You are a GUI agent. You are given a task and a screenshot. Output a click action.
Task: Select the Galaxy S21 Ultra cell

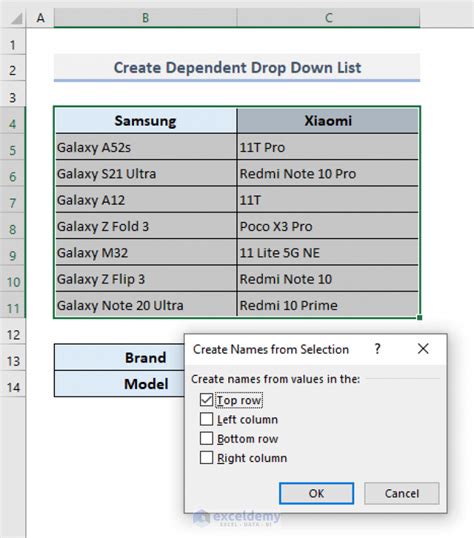click(x=146, y=174)
